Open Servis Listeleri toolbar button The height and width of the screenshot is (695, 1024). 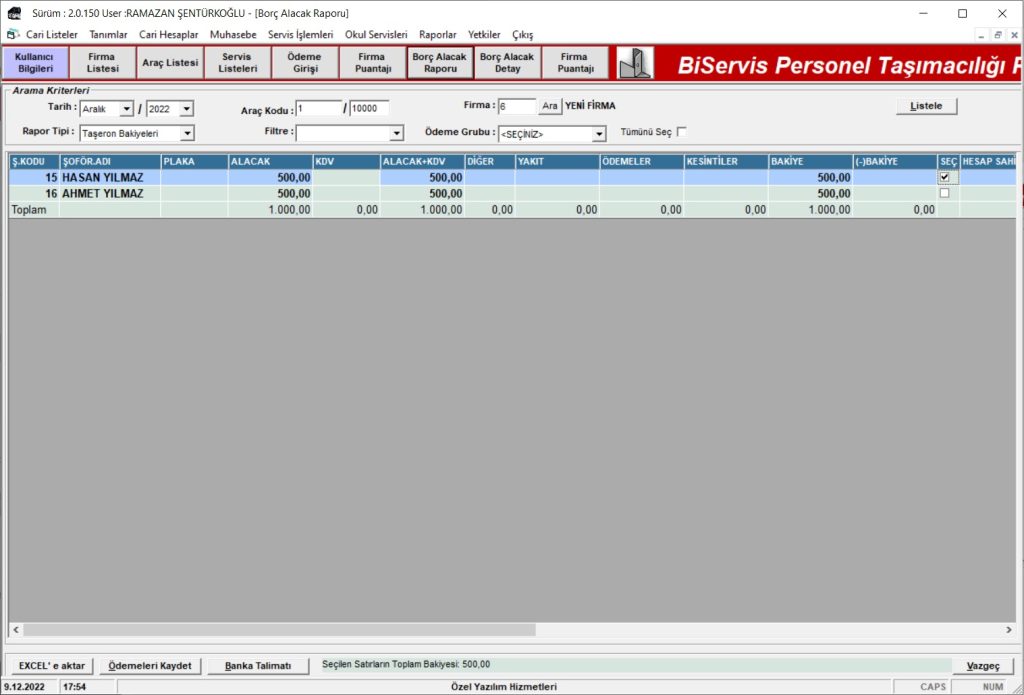click(x=237, y=63)
